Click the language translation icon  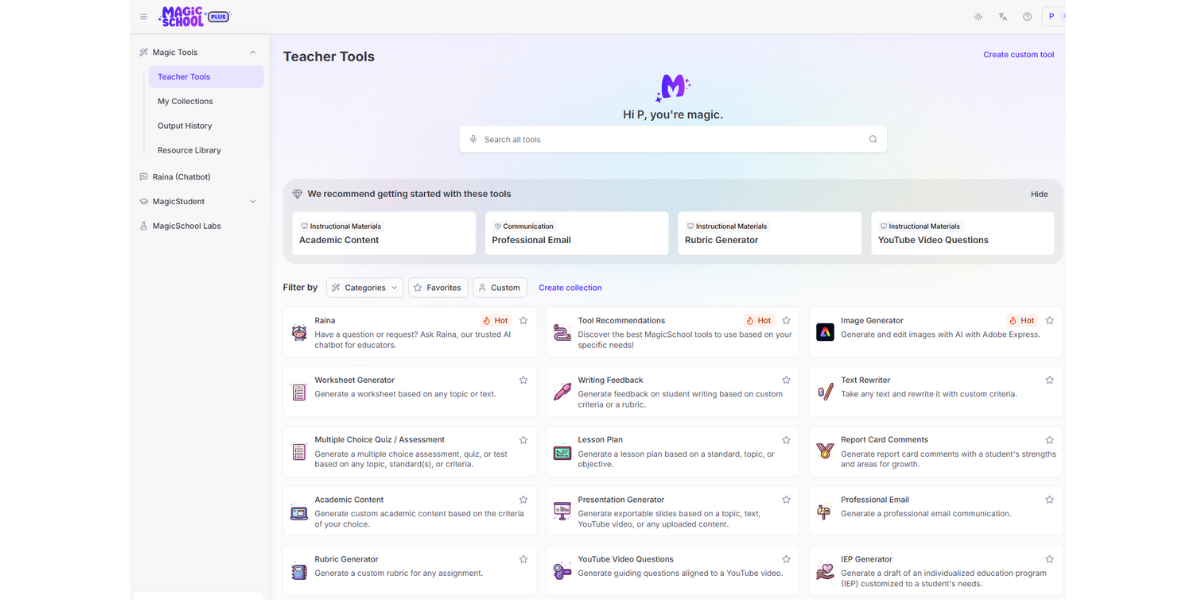tap(1003, 16)
